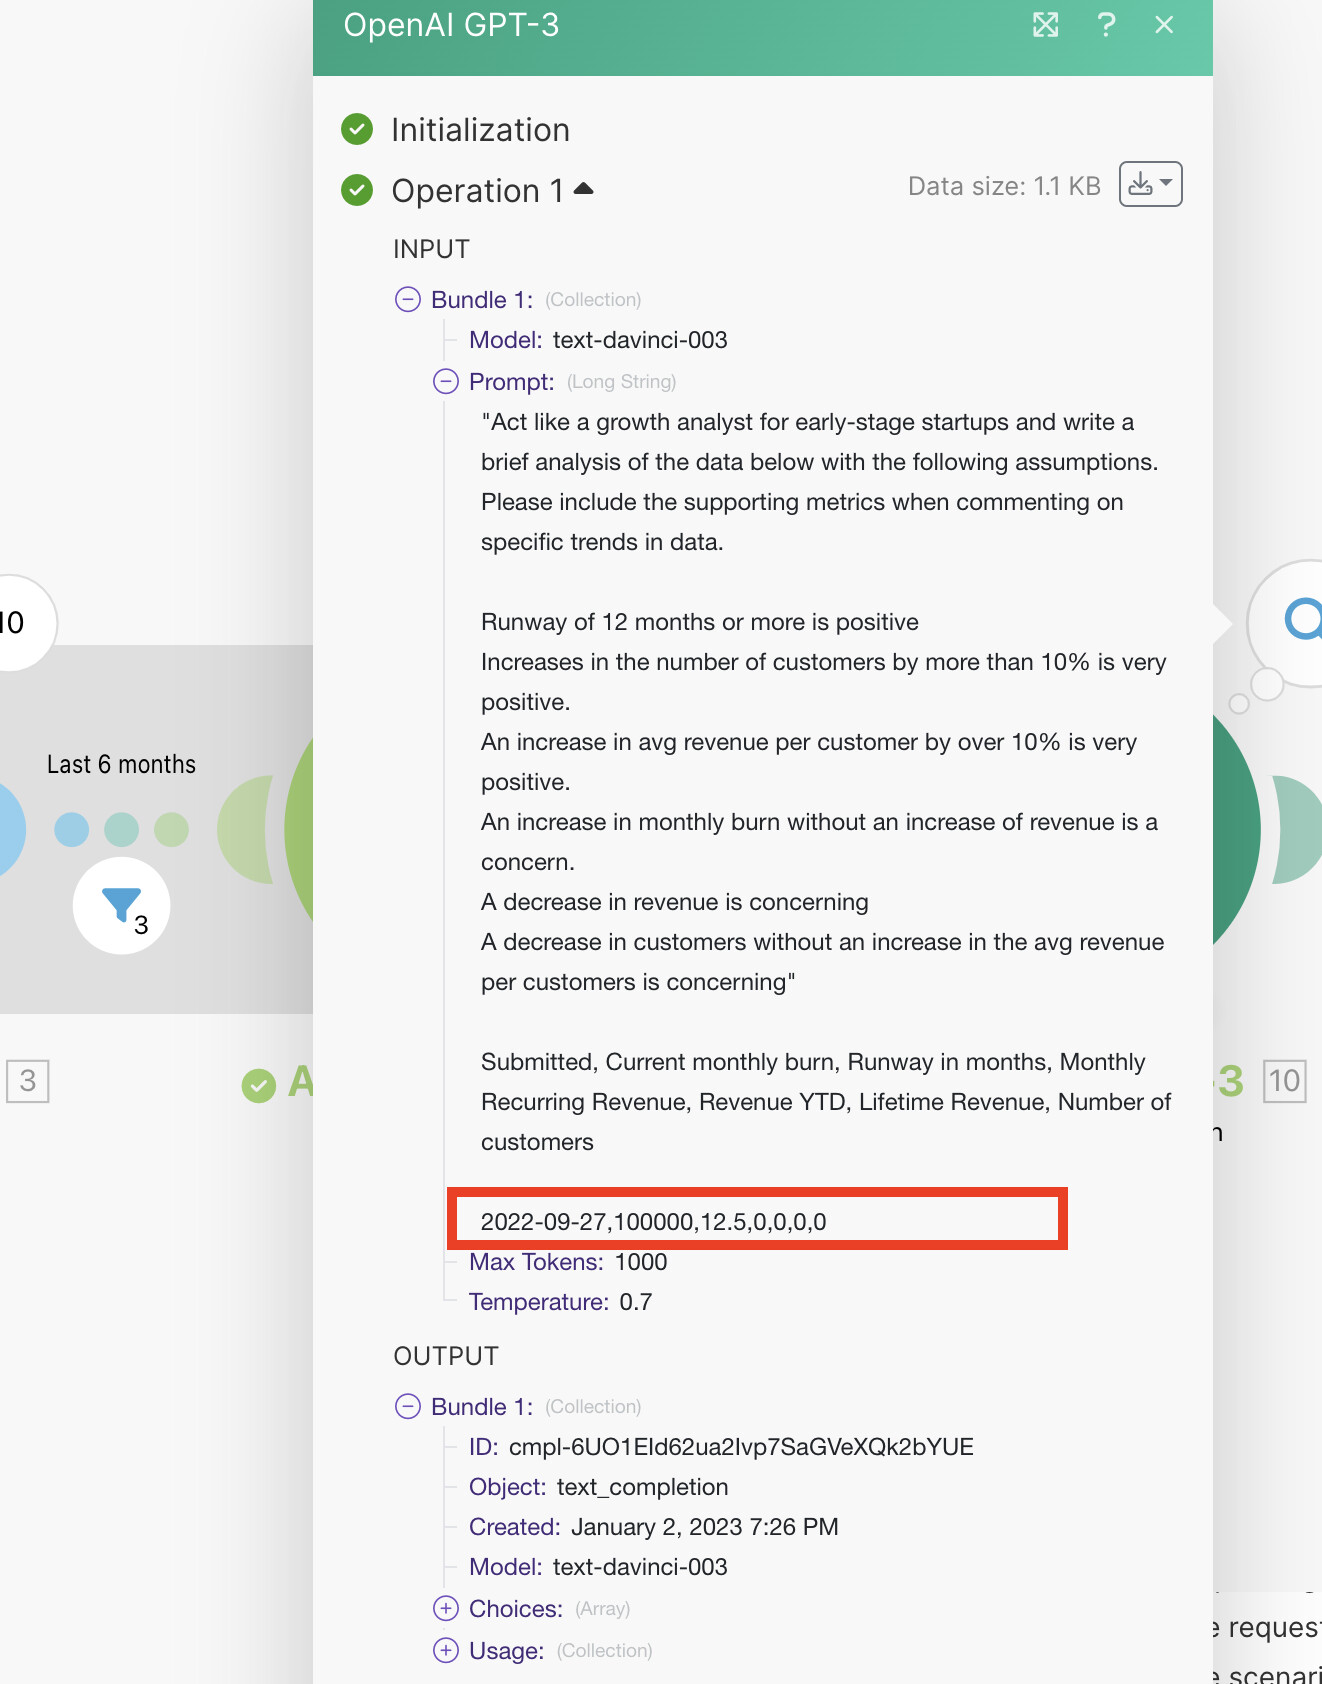Image resolution: width=1322 pixels, height=1684 pixels.
Task: Select the ID cmpl-6UO1EId62ua2Ivp7SaGVeXQk2bYUE row
Action: [721, 1447]
